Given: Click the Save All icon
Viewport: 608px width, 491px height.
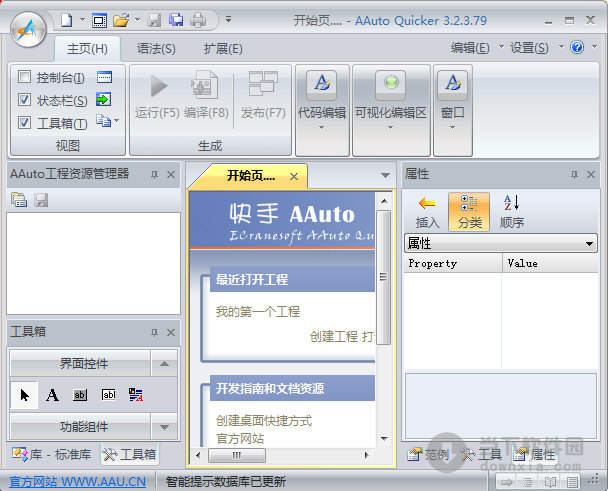Looking at the screenshot, I should tap(176, 20).
